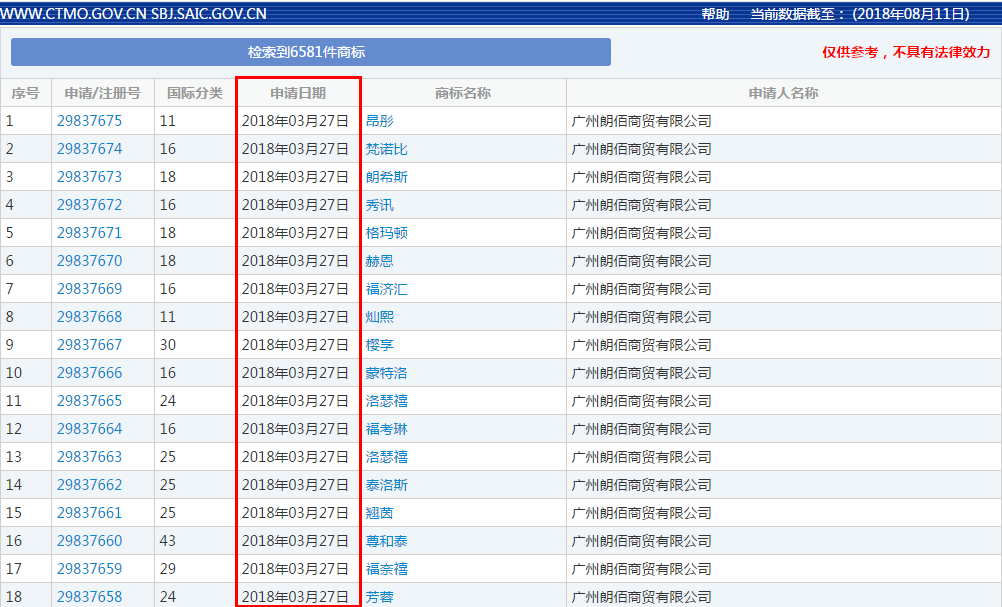The image size is (1002, 607).
Task: Open registration number 29837663
Action: (89, 457)
